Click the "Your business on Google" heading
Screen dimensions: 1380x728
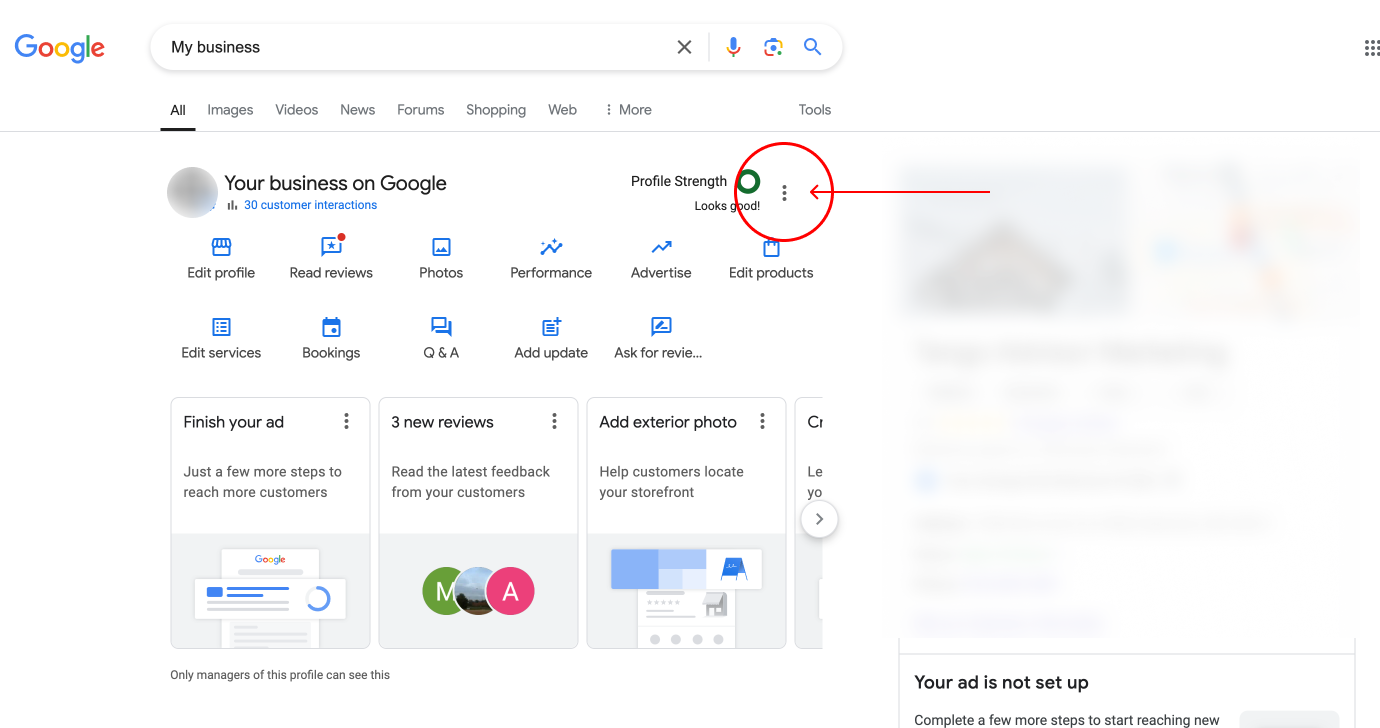(x=335, y=183)
